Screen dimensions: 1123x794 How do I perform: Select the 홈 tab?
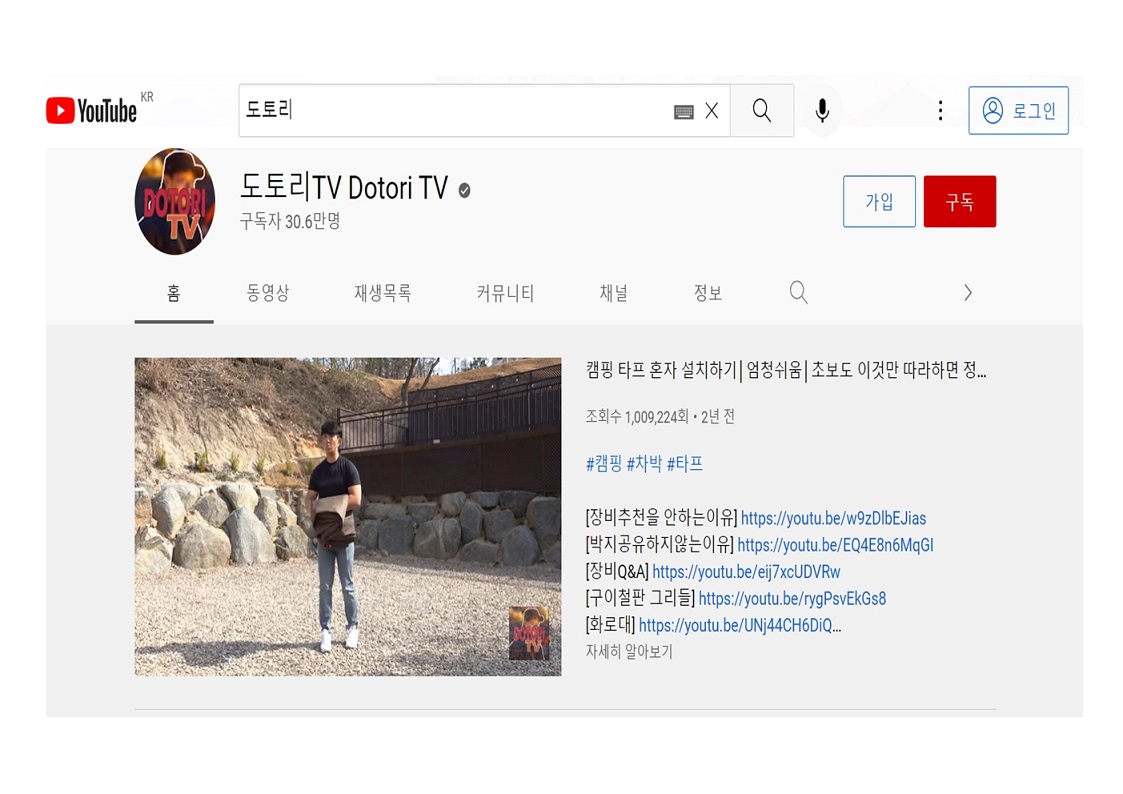pyautogui.click(x=174, y=294)
